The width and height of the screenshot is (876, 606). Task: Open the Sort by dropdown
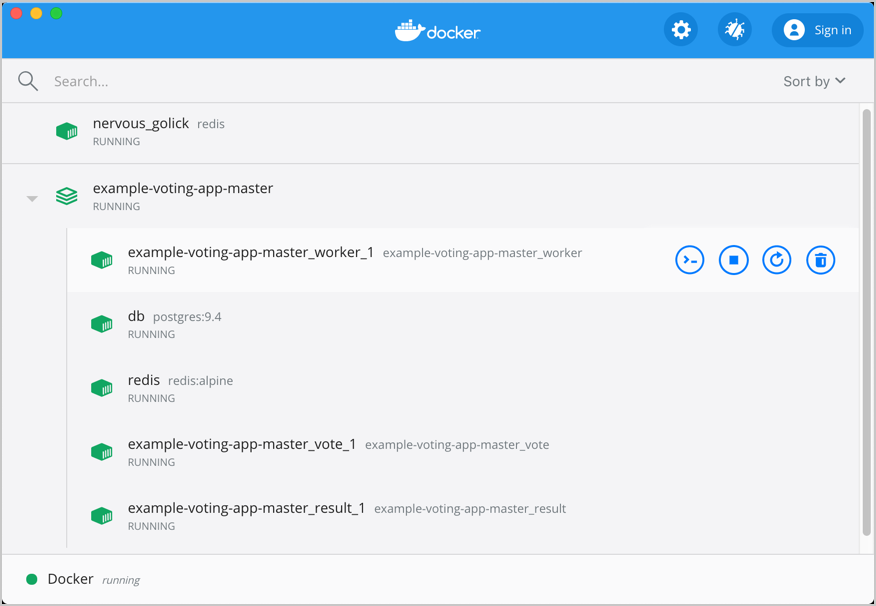[814, 81]
